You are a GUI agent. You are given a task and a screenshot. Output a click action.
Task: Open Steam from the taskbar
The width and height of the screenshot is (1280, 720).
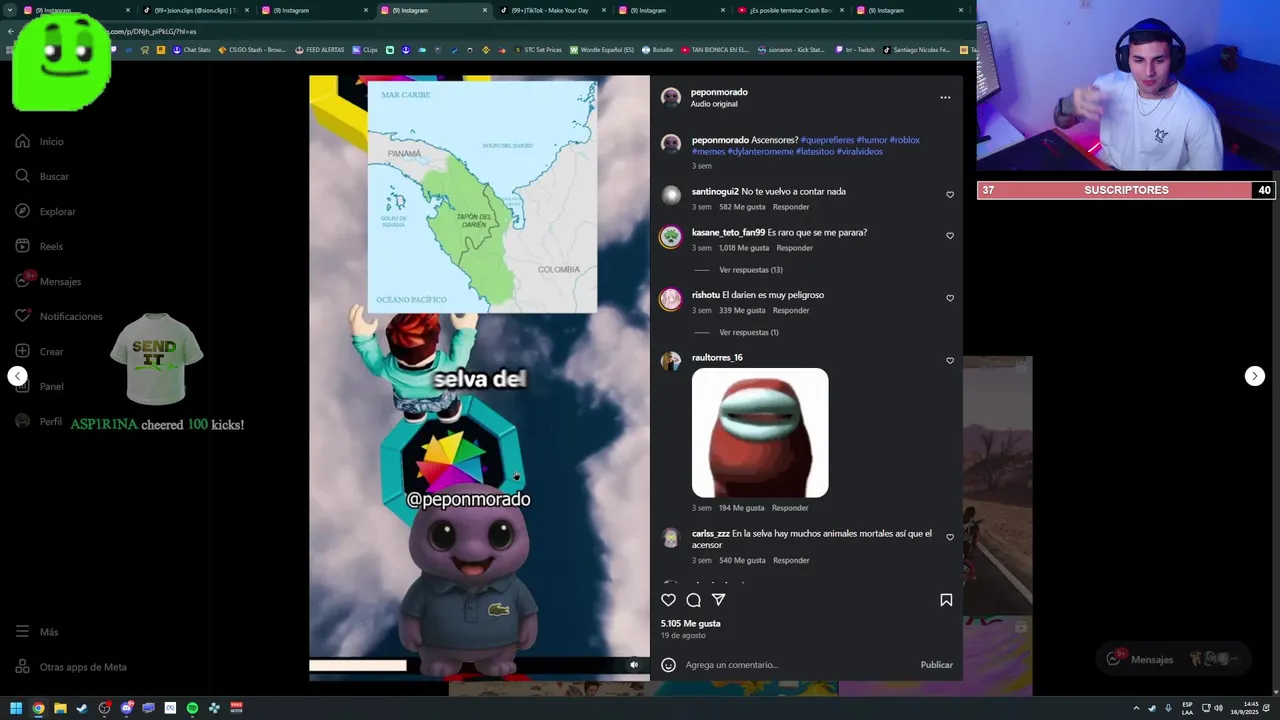(82, 708)
